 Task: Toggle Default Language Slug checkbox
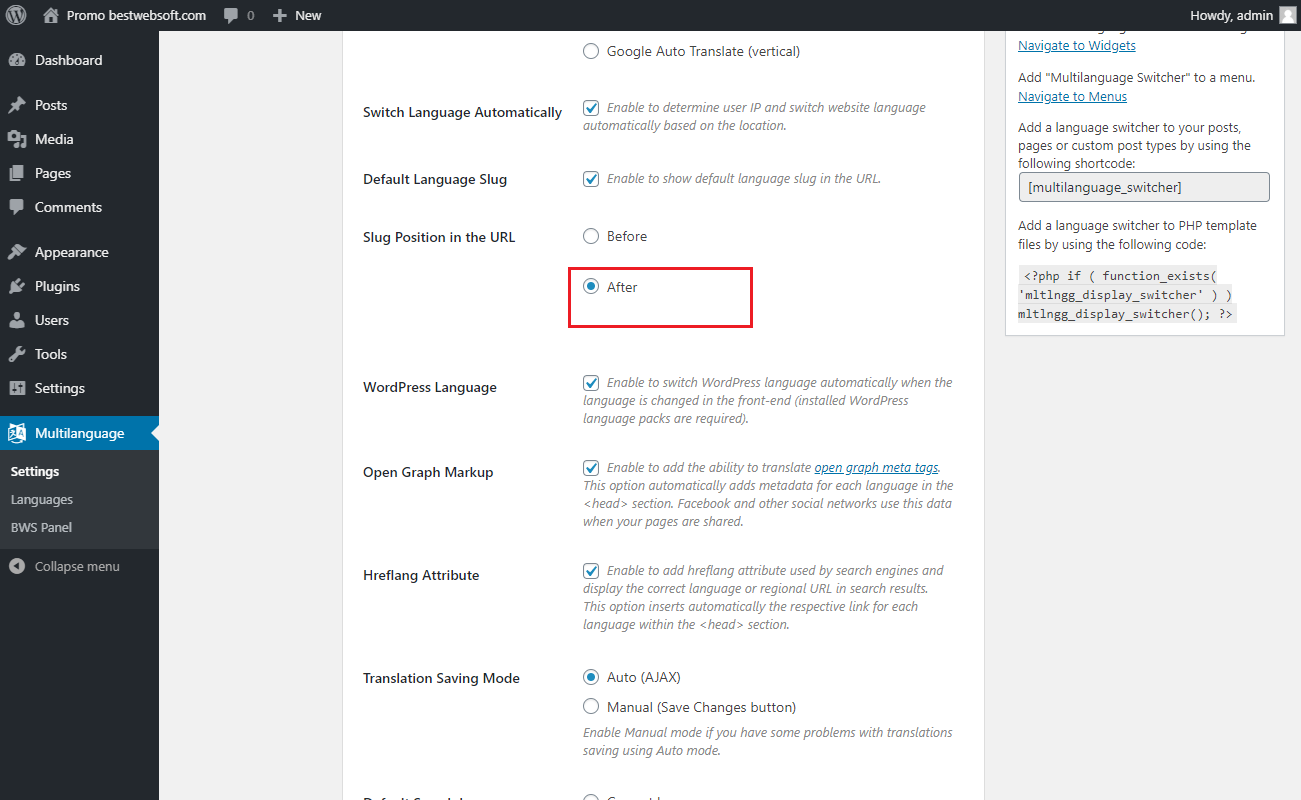(591, 179)
